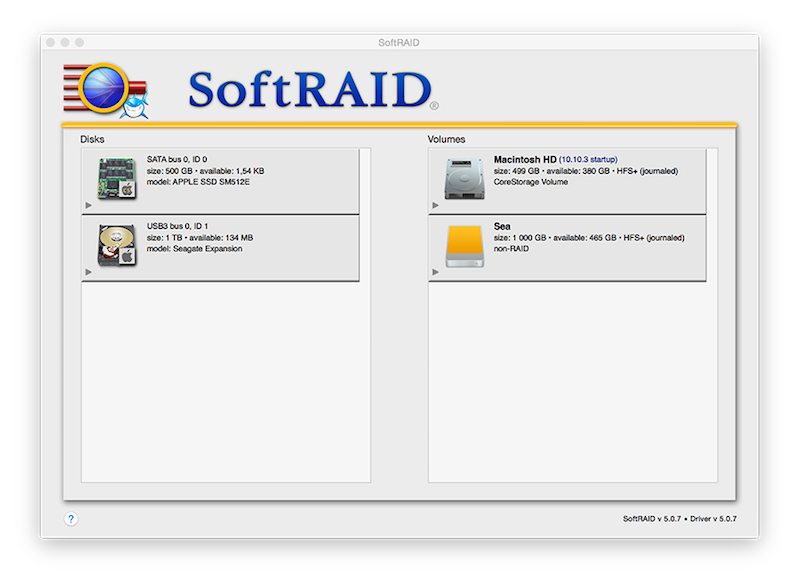Click the Seagate Expansion model text
This screenshot has height=585, width=800.
tap(194, 249)
